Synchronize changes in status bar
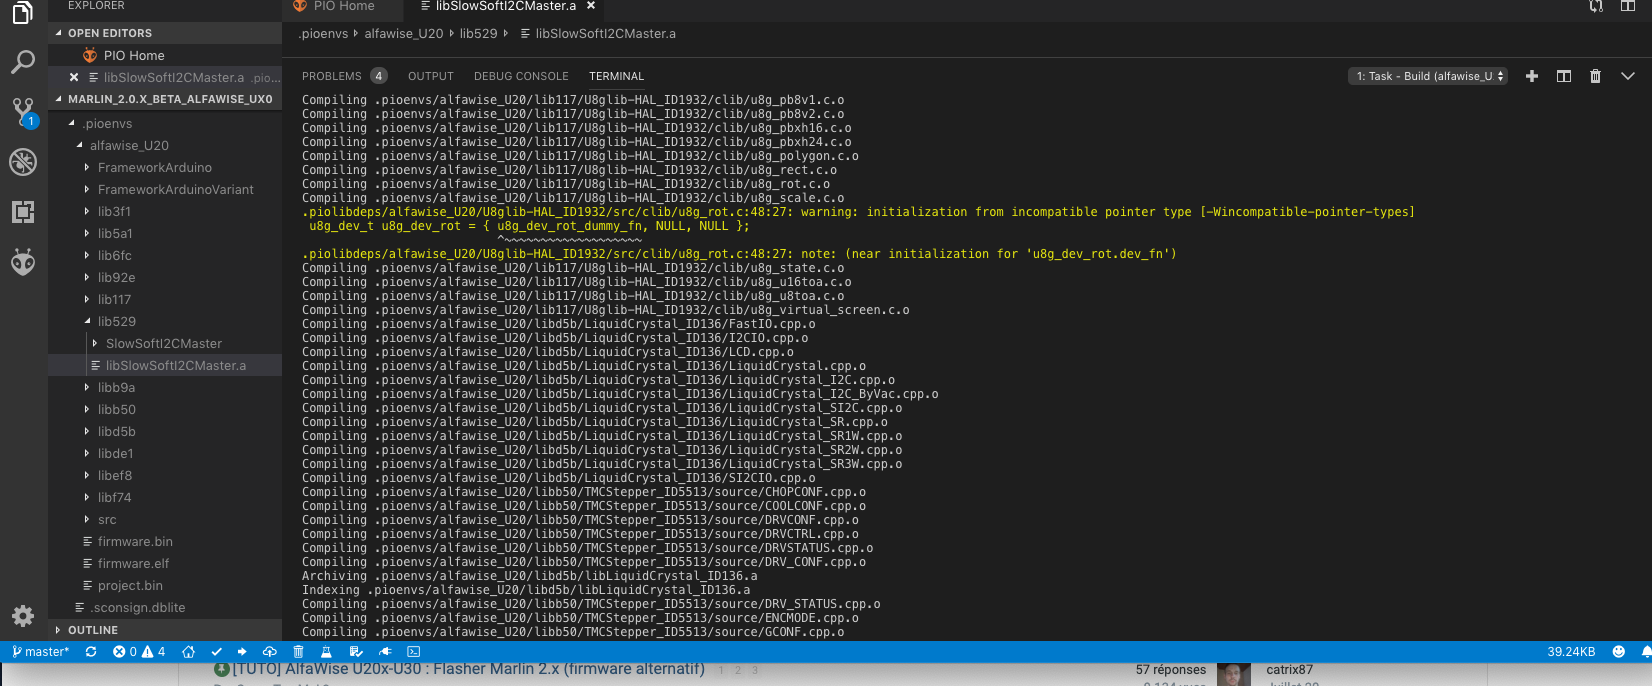This screenshot has height=686, width=1652. point(91,652)
